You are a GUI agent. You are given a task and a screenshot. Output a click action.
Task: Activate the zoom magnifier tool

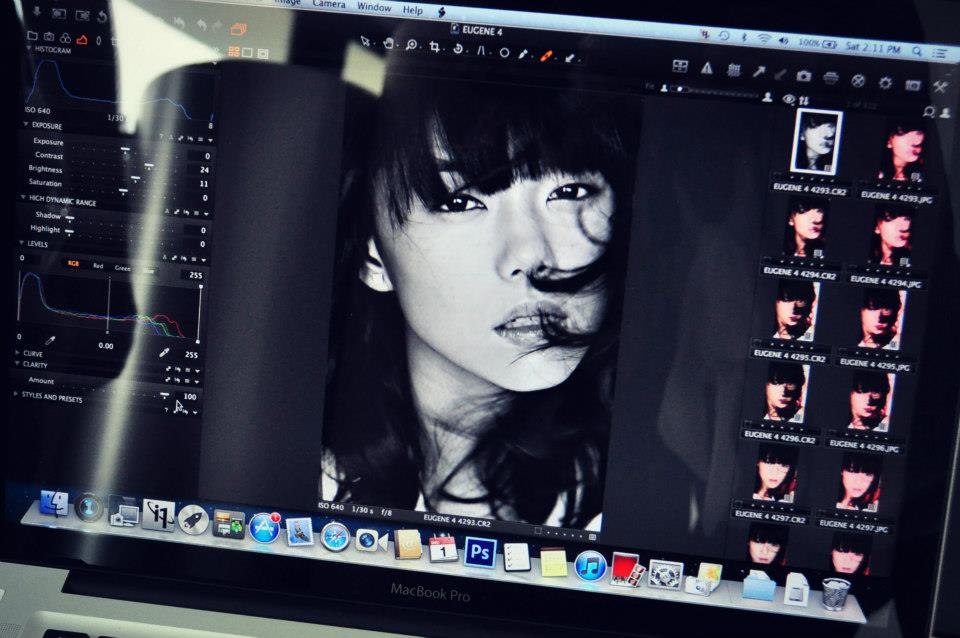coord(411,45)
